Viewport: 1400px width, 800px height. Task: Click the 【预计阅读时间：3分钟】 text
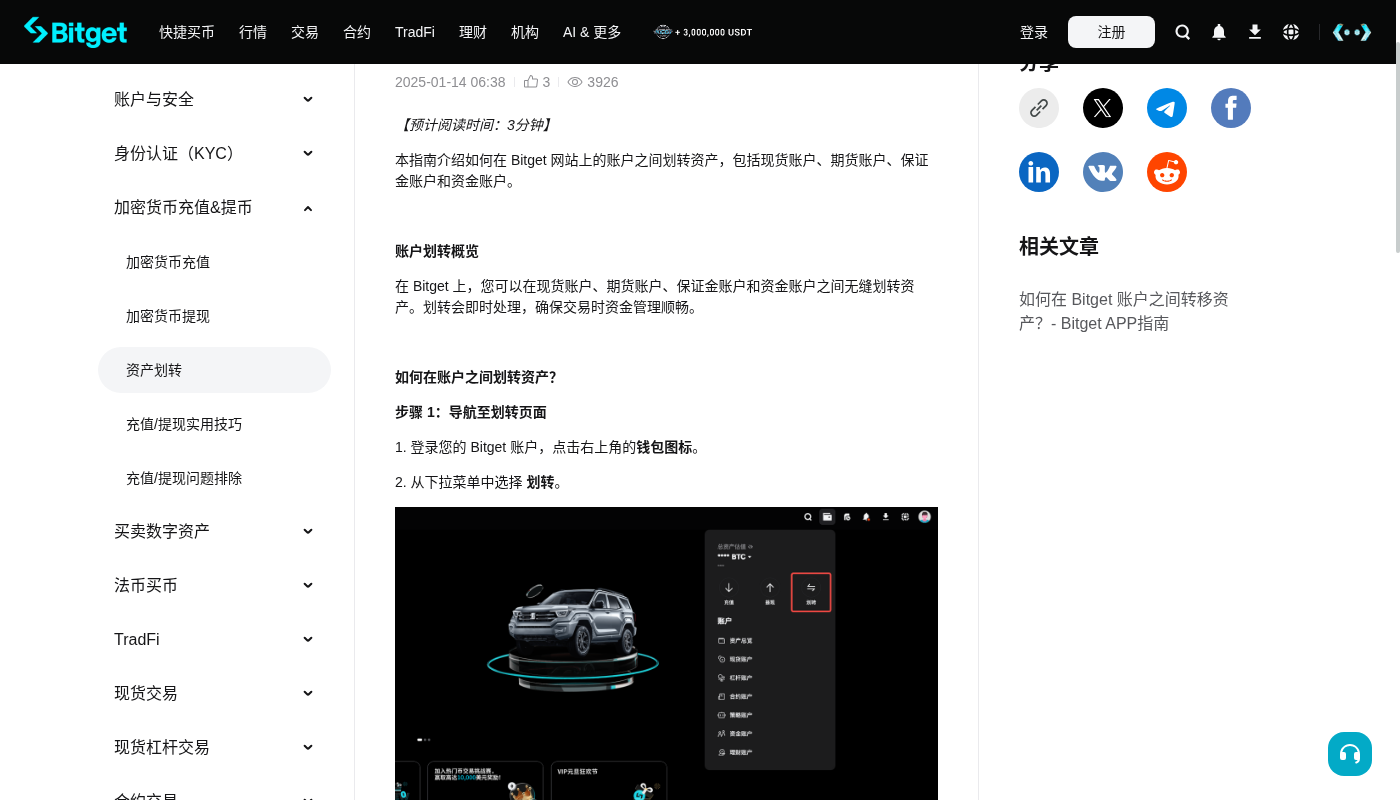[x=475, y=125]
